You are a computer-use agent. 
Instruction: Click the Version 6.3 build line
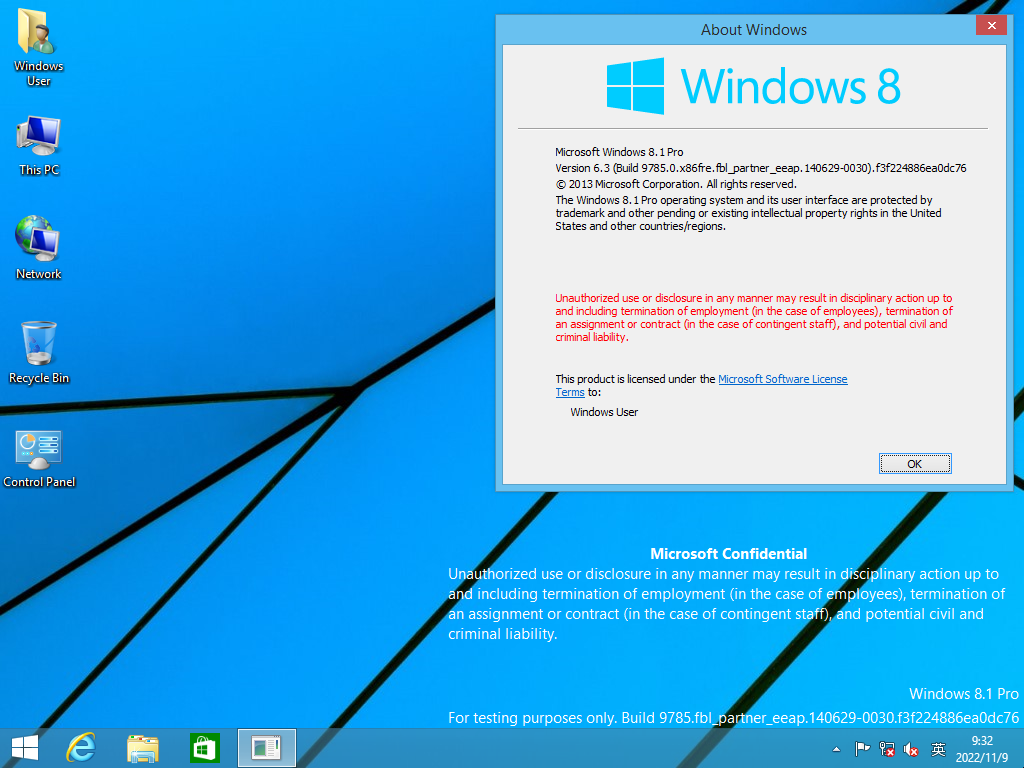coord(760,168)
